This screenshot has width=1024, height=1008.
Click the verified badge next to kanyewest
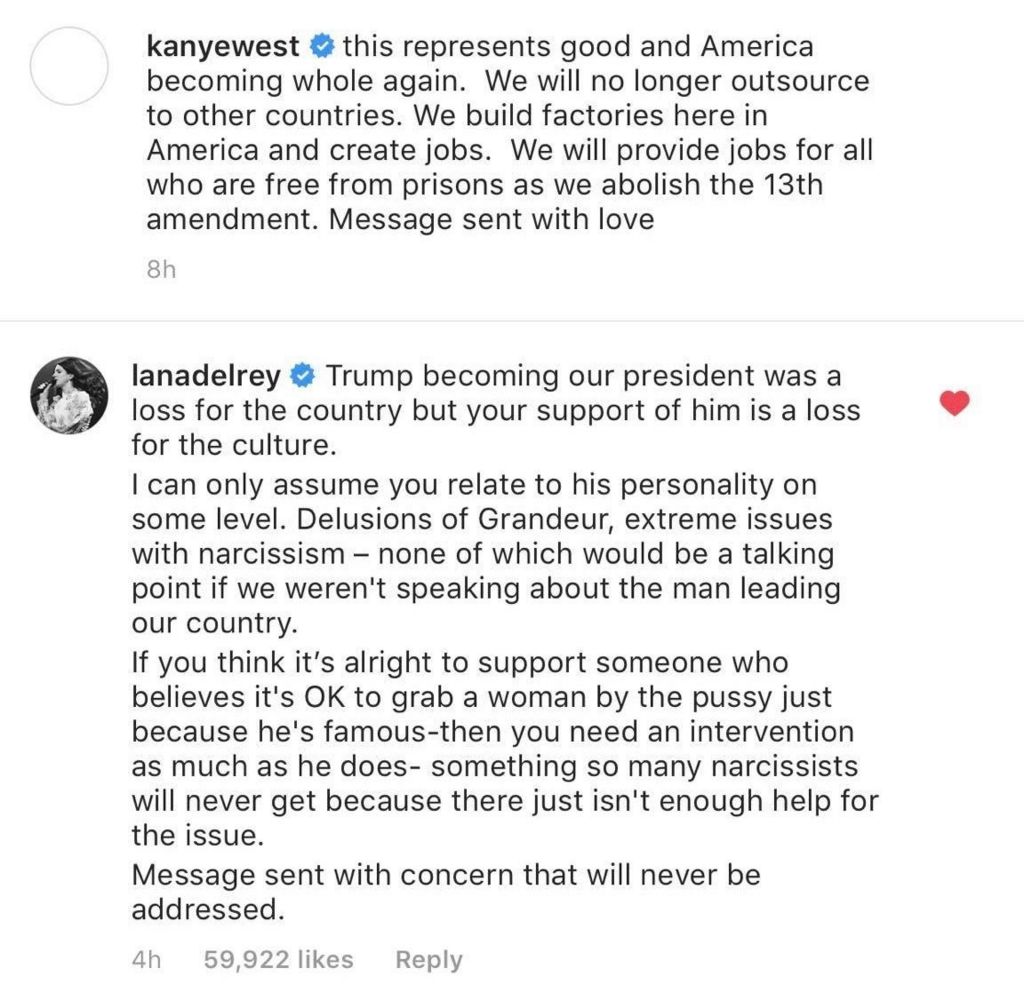point(321,46)
